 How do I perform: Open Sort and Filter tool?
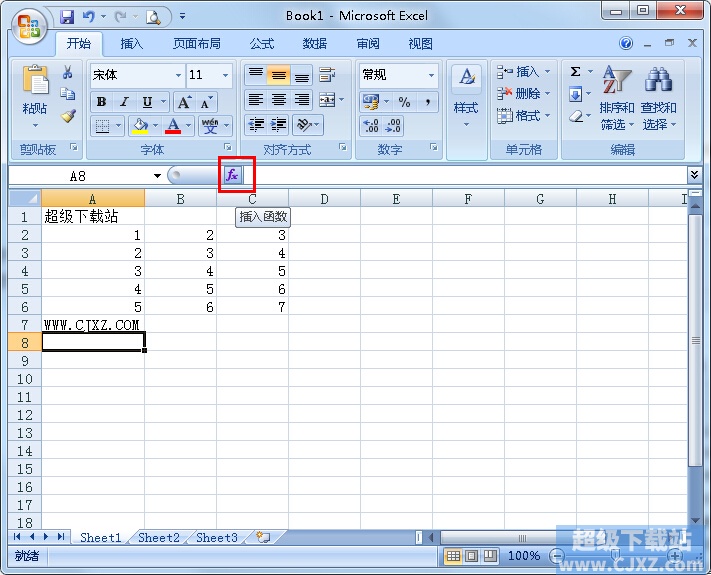pos(616,98)
